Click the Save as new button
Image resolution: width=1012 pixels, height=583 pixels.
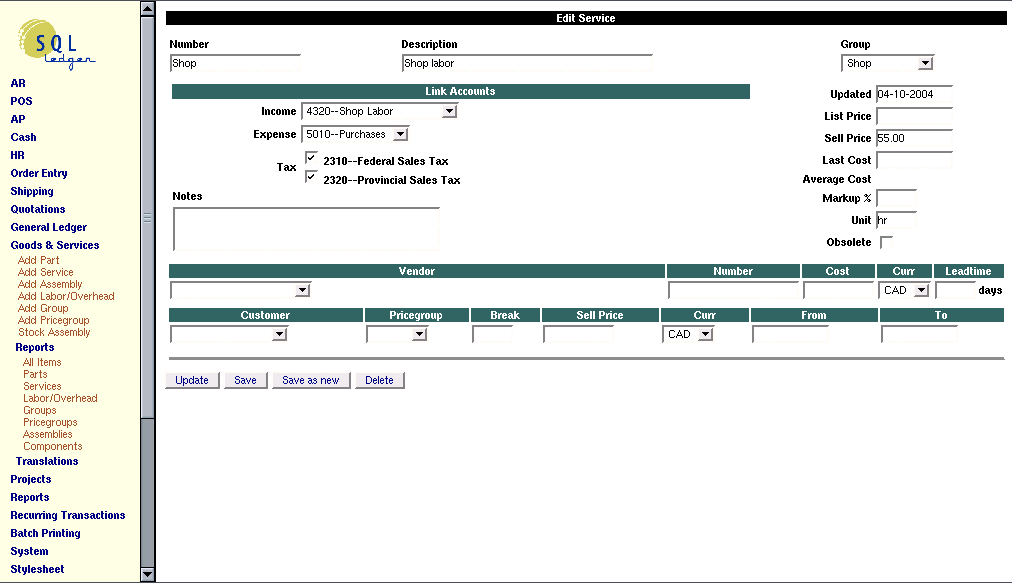click(313, 380)
